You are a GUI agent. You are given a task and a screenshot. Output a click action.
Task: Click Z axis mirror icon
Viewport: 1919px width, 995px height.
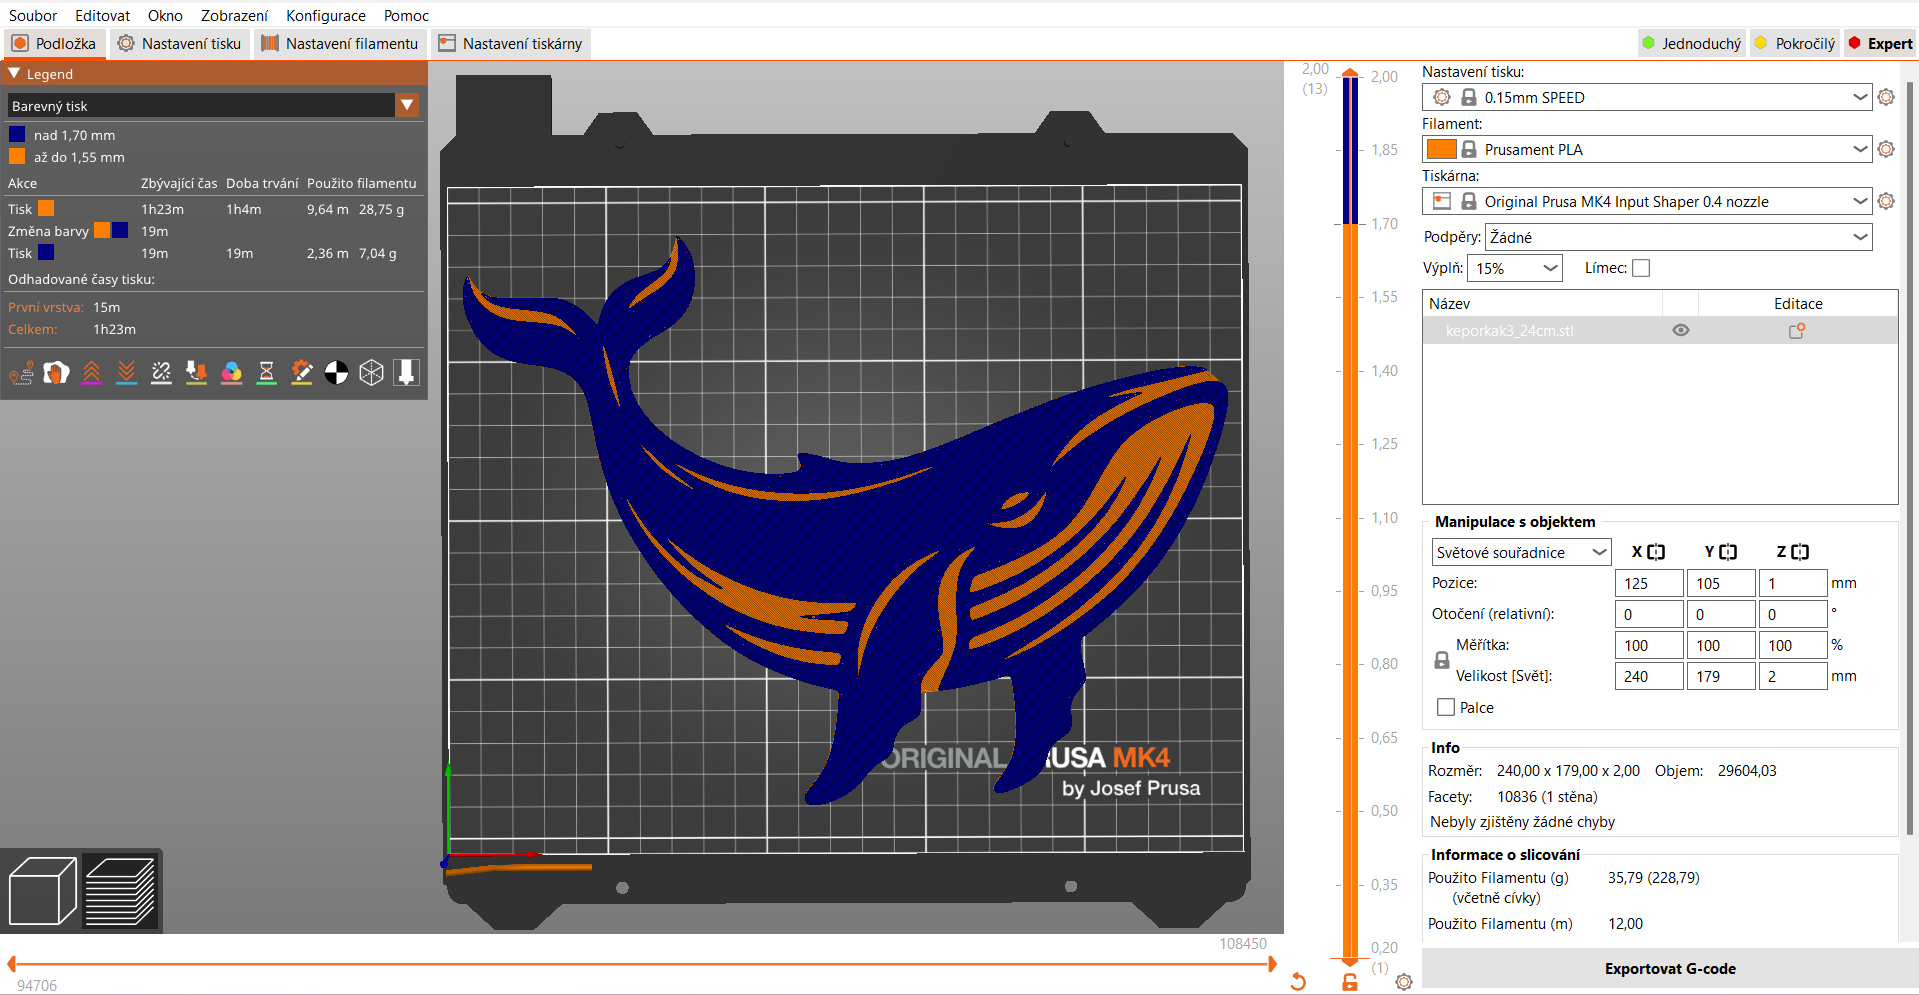[x=1800, y=552]
